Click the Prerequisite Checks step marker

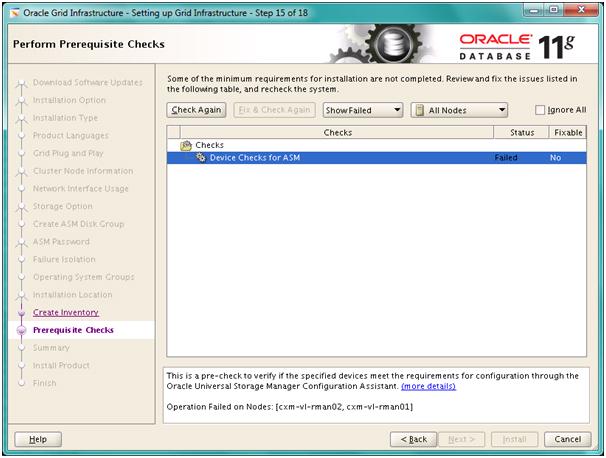[x=20, y=330]
